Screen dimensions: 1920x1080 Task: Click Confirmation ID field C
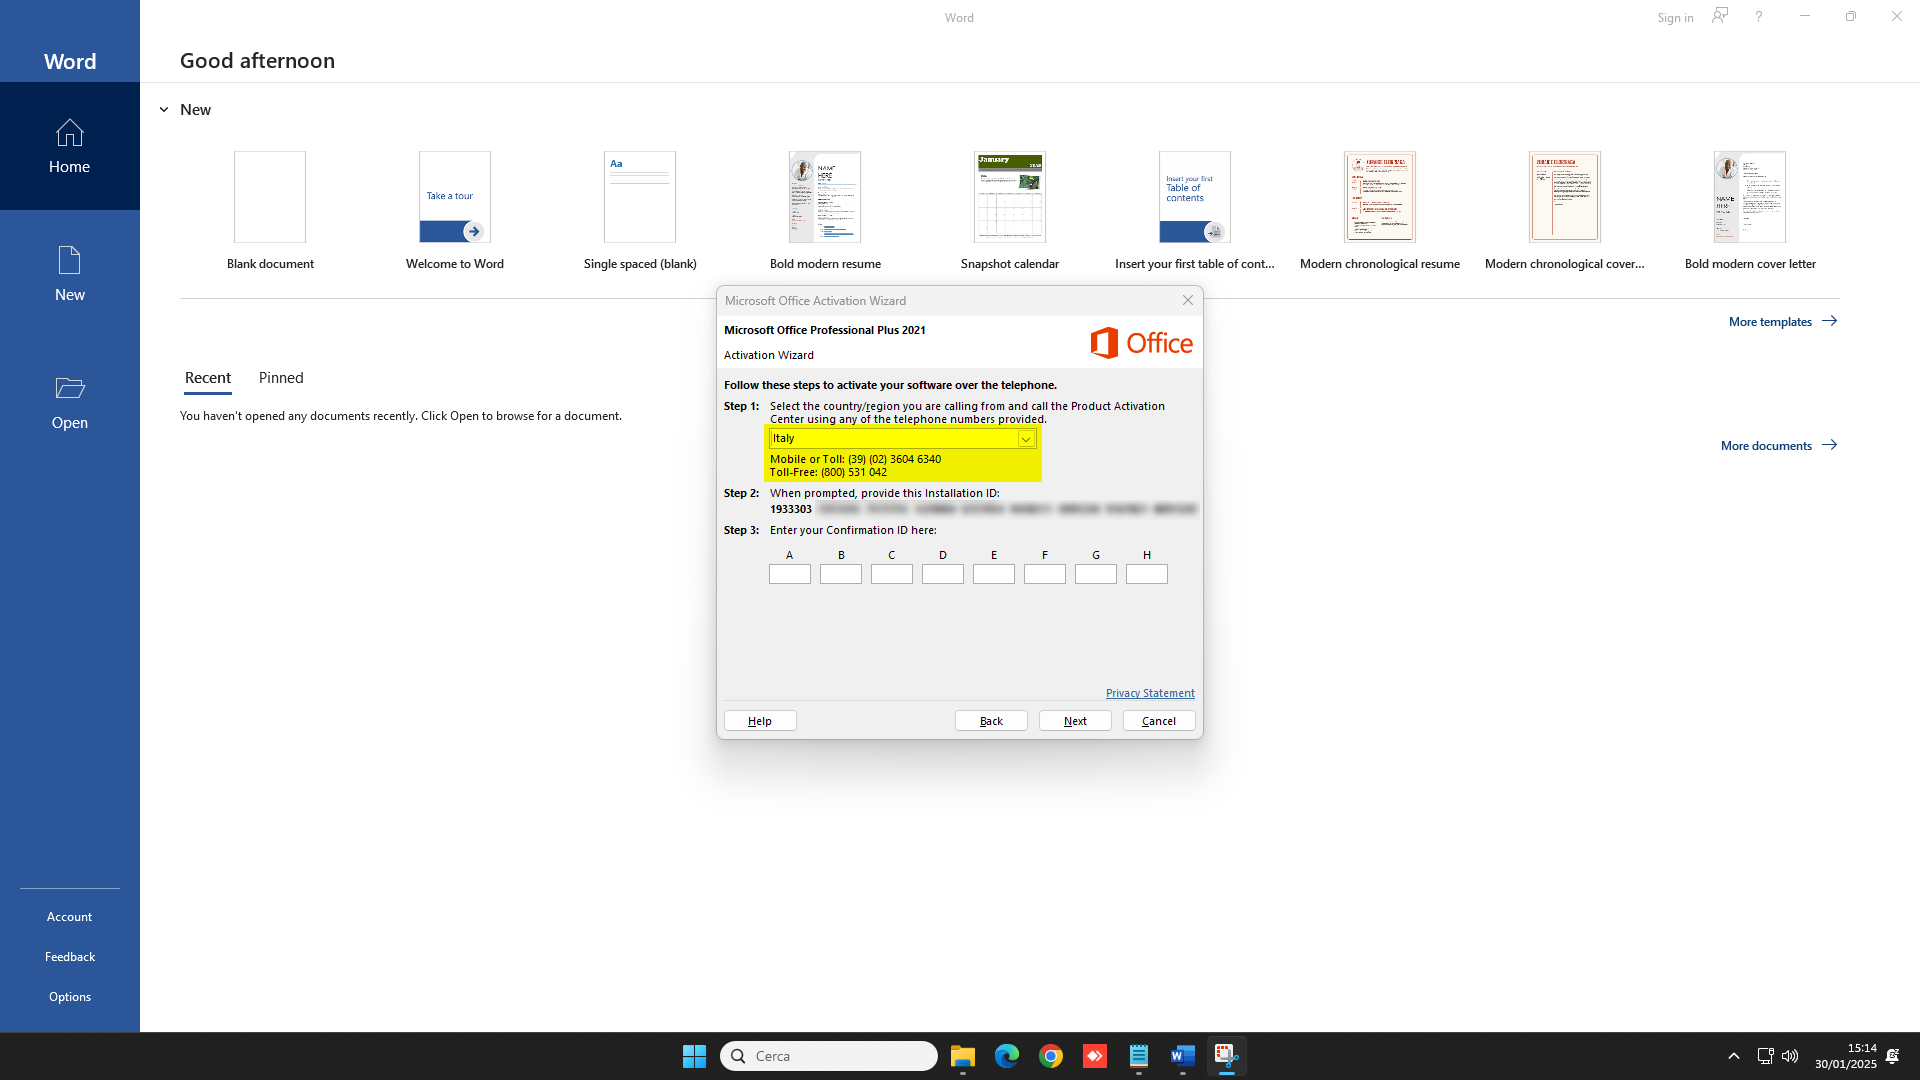[892, 574]
